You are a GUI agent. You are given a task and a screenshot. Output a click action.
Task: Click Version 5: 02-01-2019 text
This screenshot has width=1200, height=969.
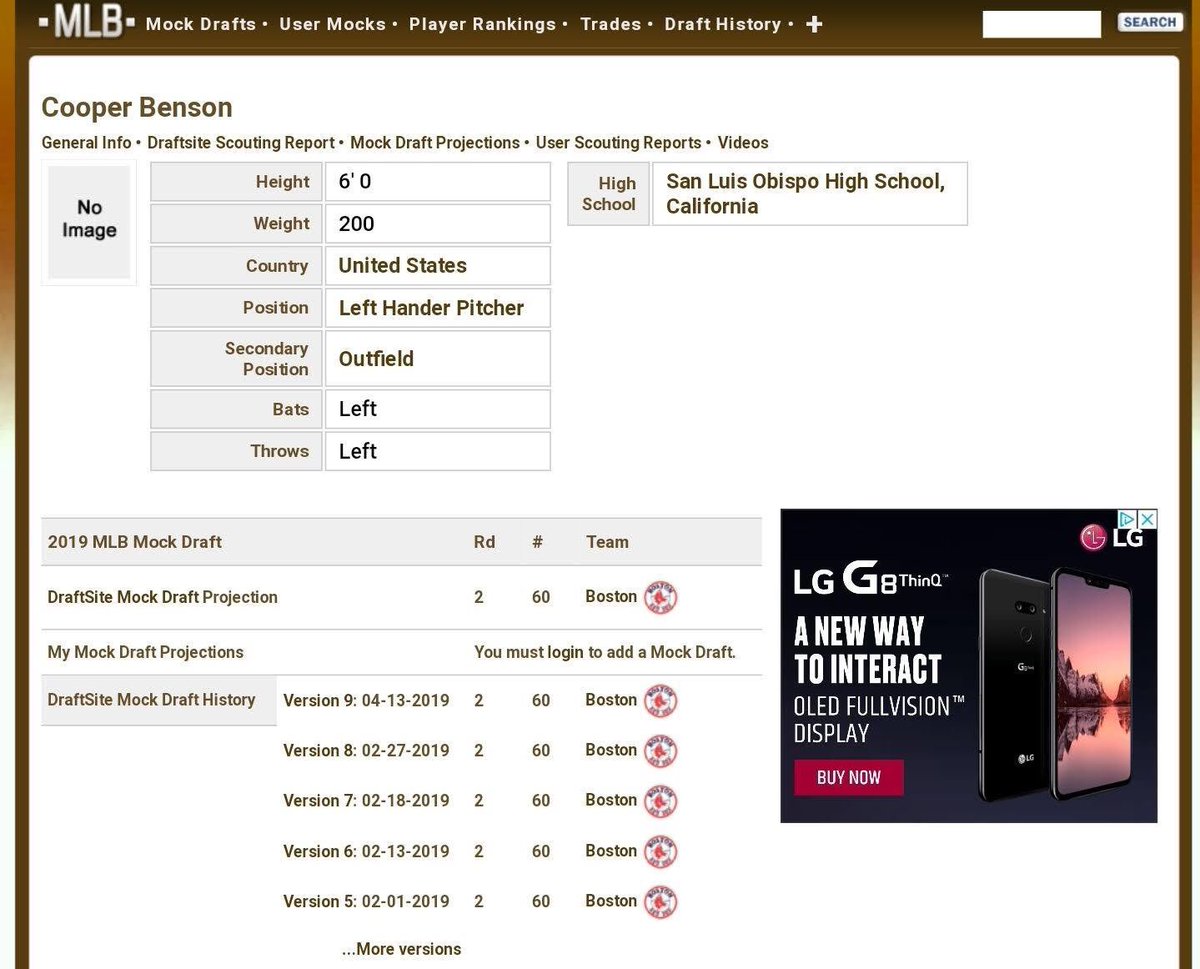pyautogui.click(x=366, y=902)
